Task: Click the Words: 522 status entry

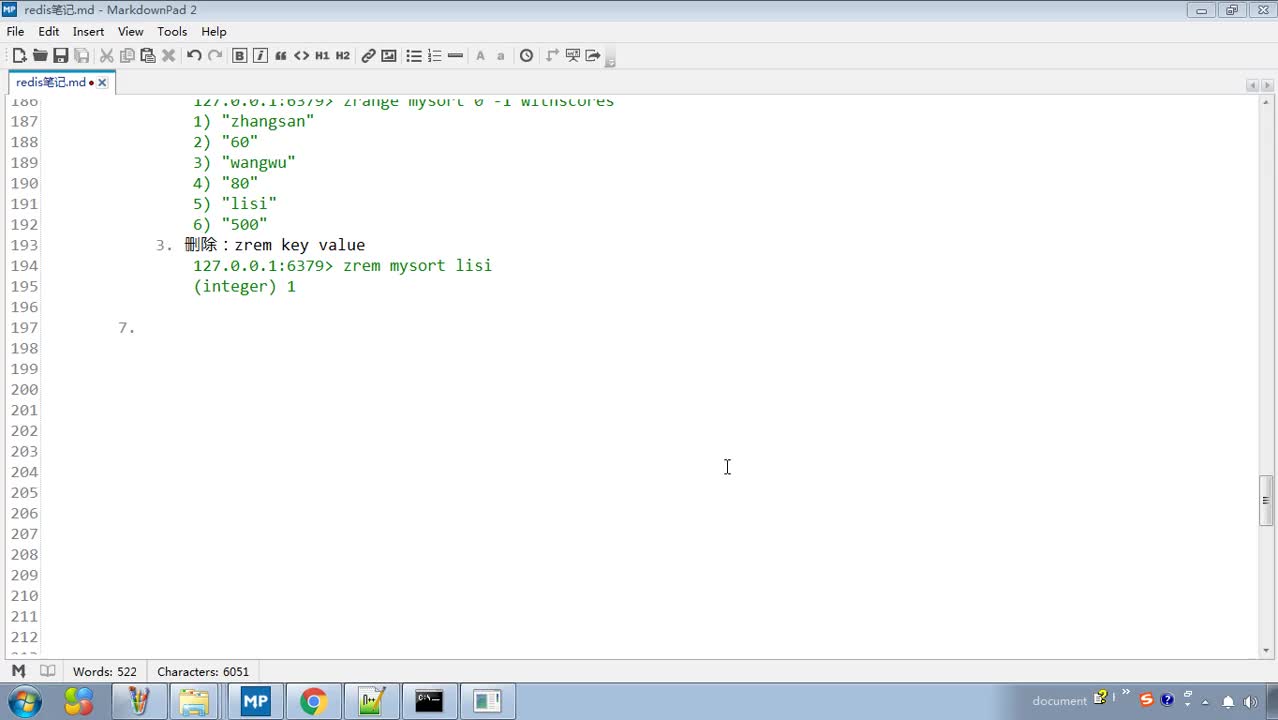Action: (105, 672)
